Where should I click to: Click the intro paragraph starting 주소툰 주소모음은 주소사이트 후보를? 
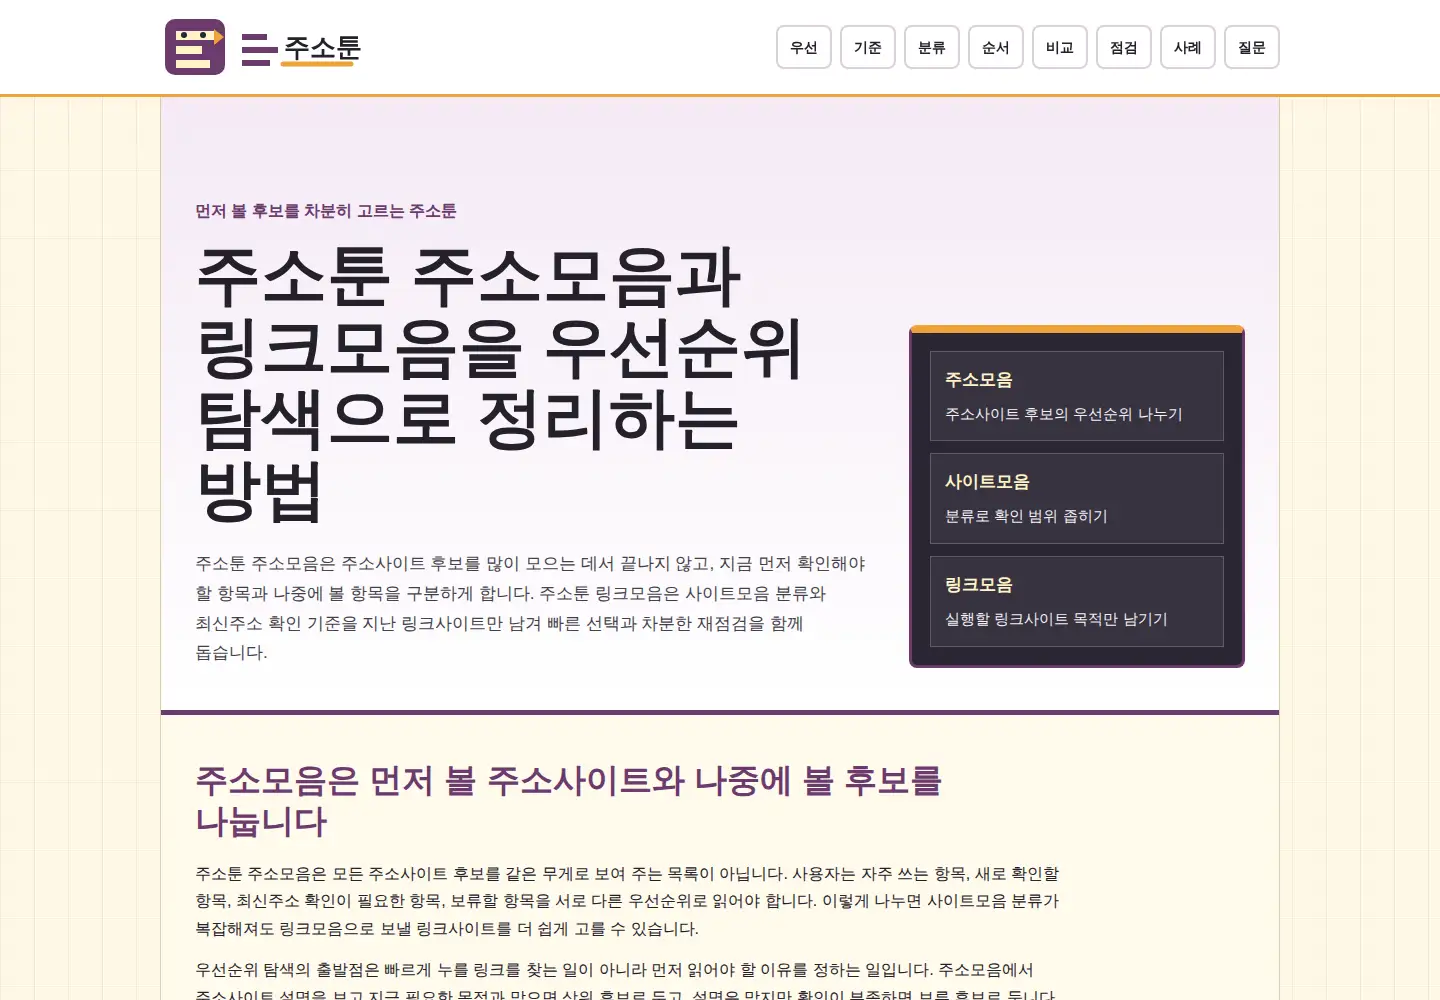tap(531, 608)
